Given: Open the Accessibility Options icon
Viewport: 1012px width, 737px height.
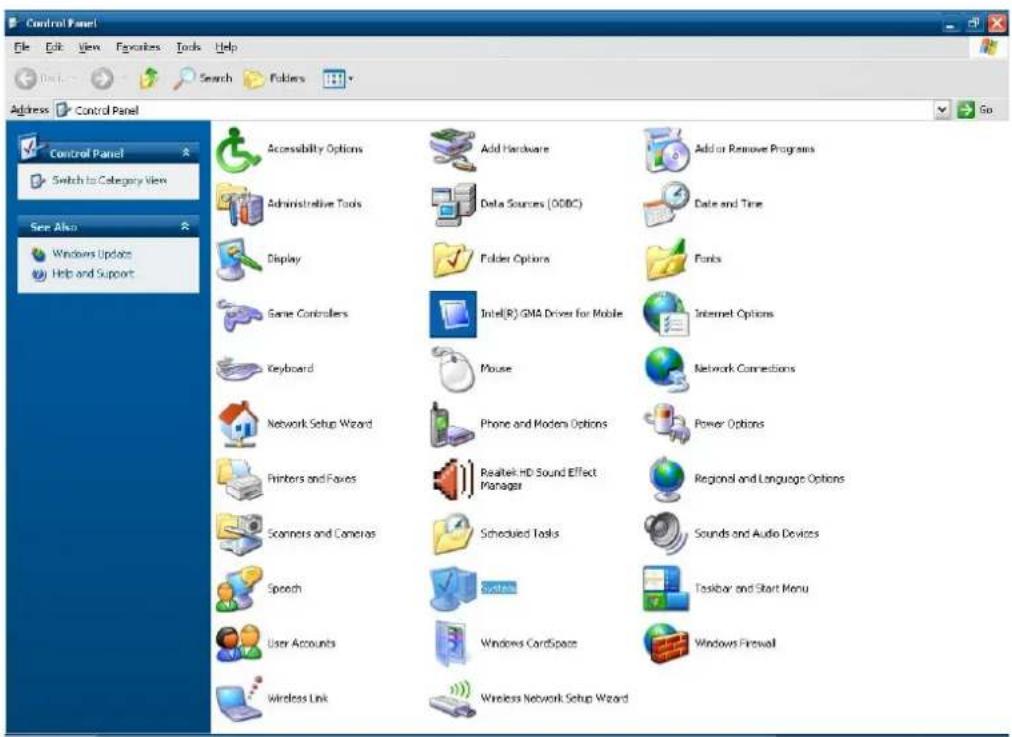Looking at the screenshot, I should (x=239, y=149).
